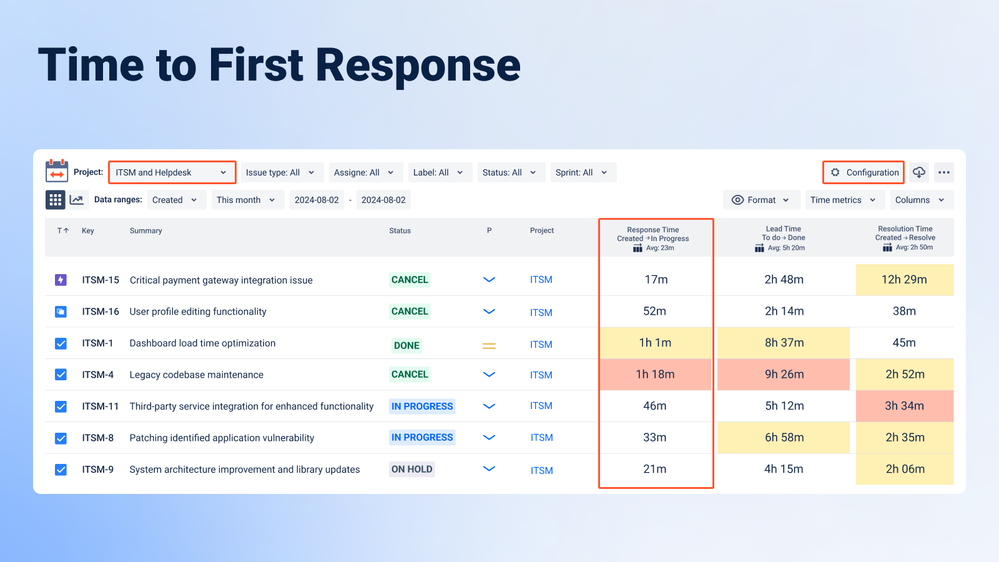Open the Sprint filter dropdown
The image size is (999, 562).
click(582, 172)
